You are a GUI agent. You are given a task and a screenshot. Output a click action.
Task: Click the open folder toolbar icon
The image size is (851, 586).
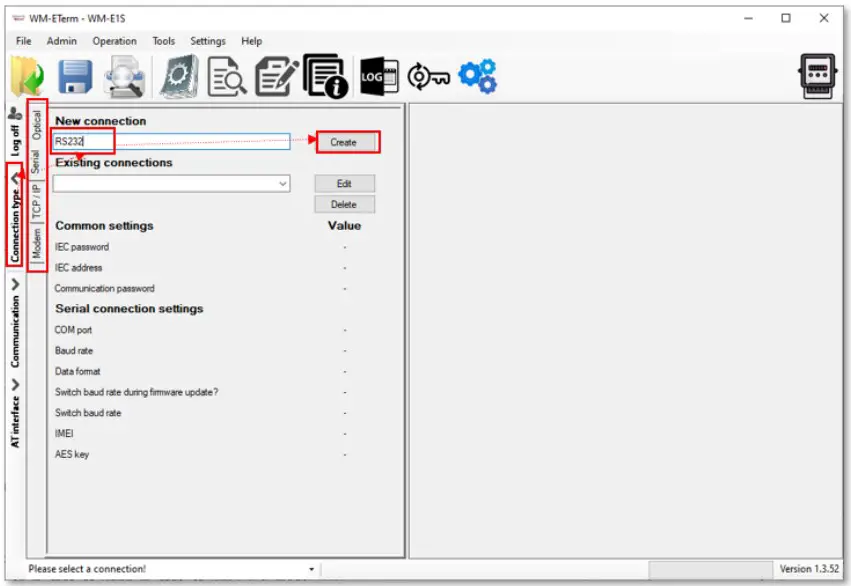[x=28, y=77]
